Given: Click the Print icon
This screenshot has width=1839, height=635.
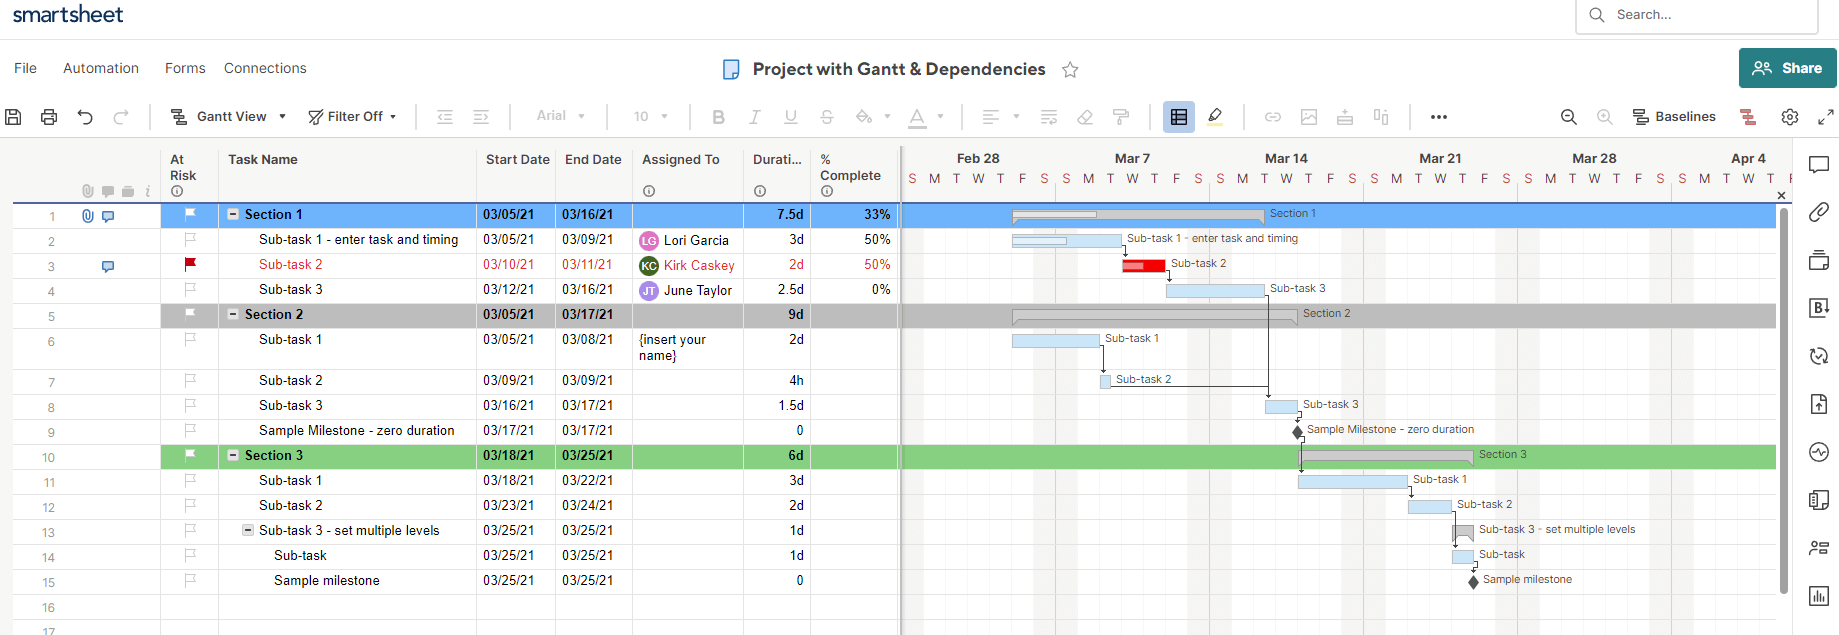Looking at the screenshot, I should point(49,117).
